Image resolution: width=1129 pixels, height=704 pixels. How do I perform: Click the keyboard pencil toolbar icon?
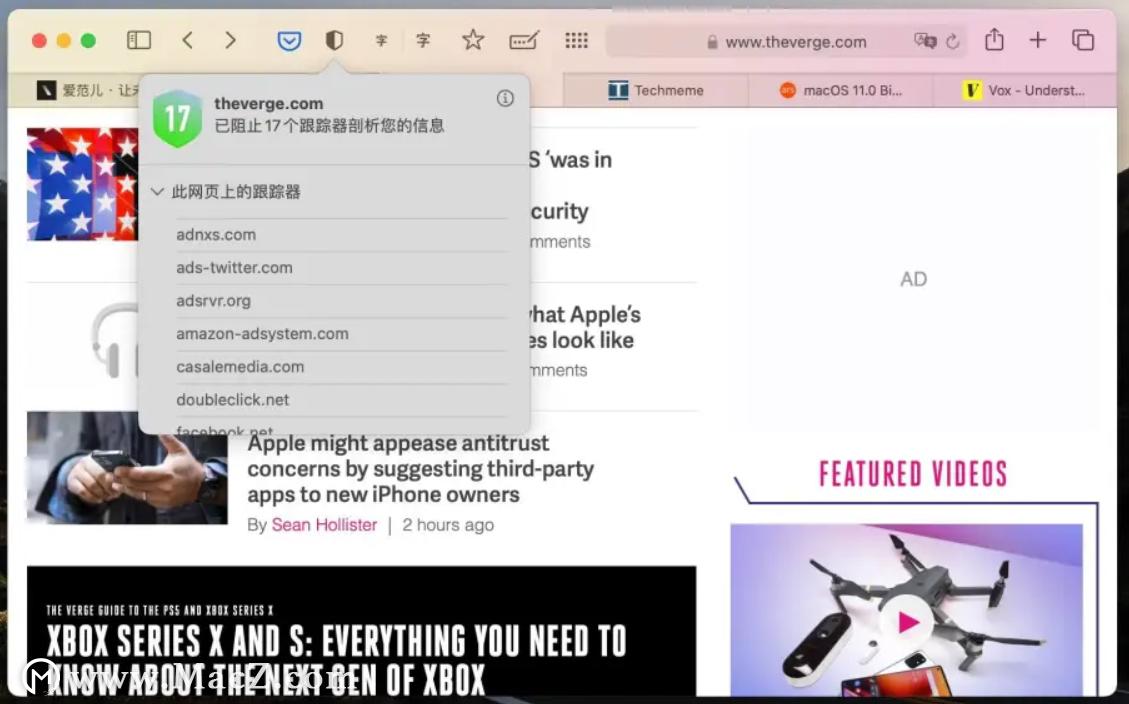point(523,41)
